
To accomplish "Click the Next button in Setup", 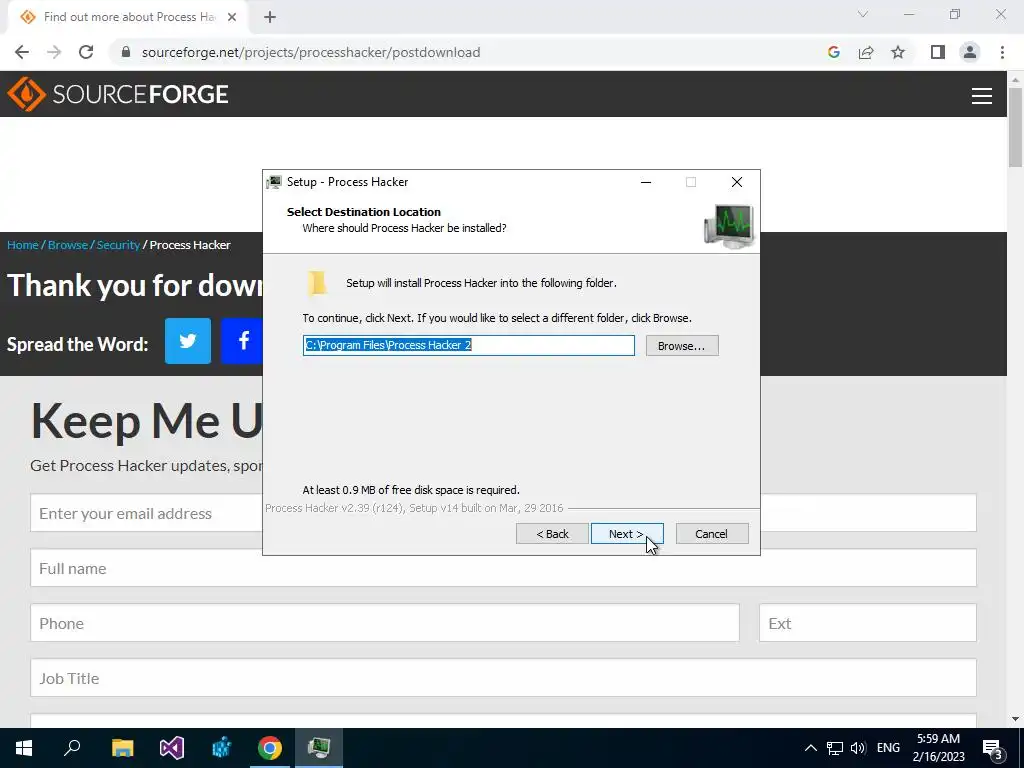I will (627, 534).
